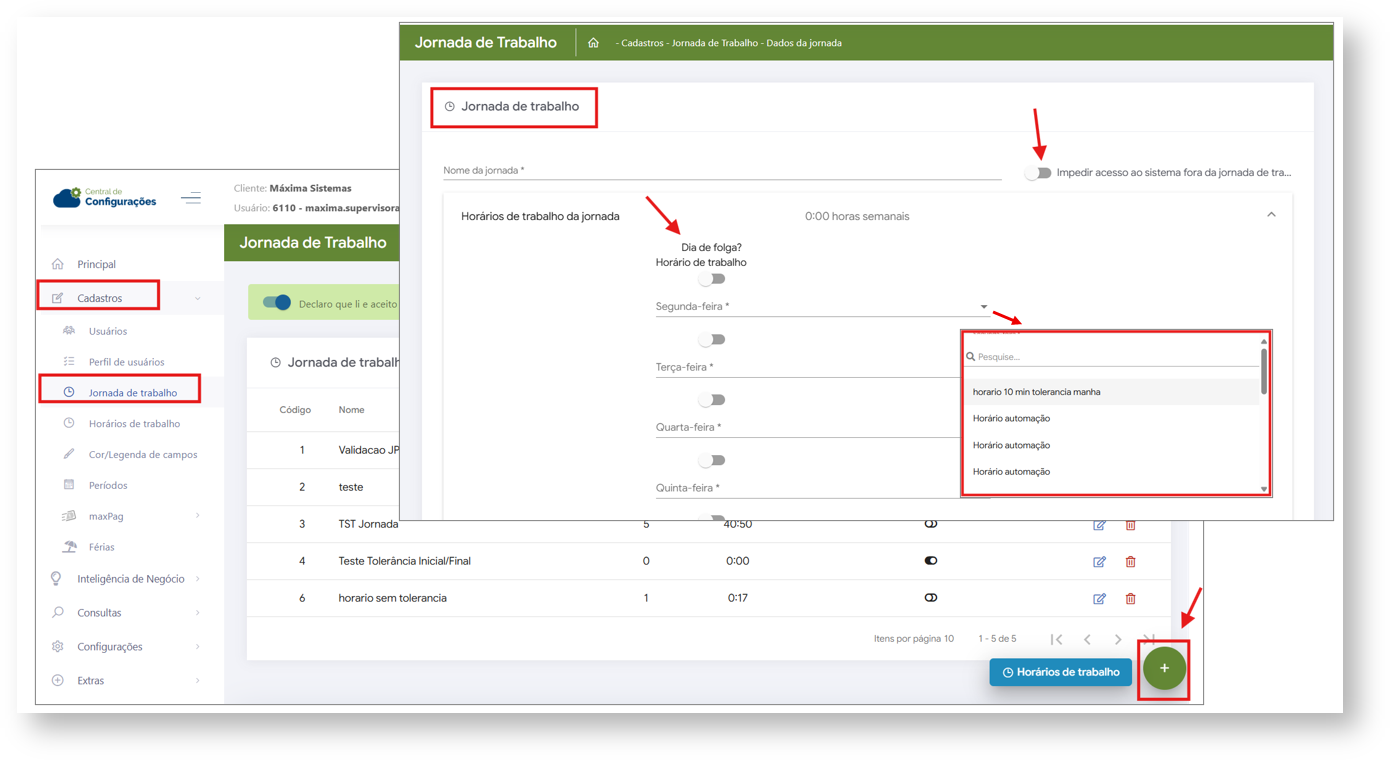
Task: Click the green plus button to add a jornada
Action: pyautogui.click(x=1164, y=668)
